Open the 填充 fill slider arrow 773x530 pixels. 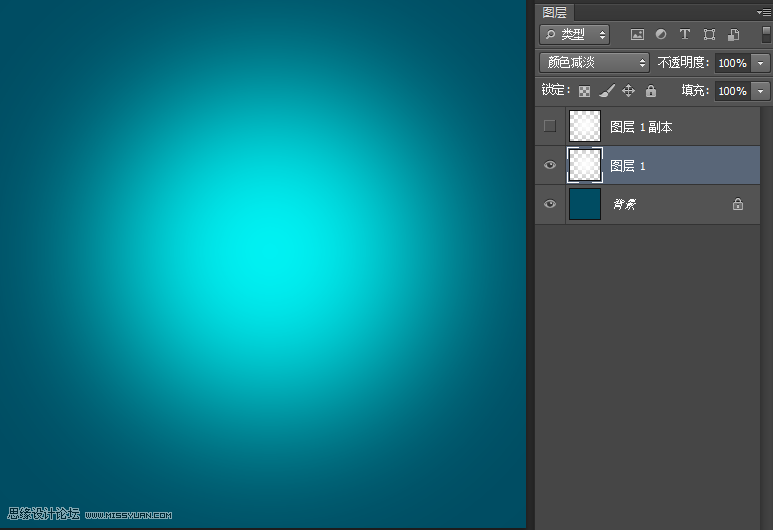[x=760, y=91]
